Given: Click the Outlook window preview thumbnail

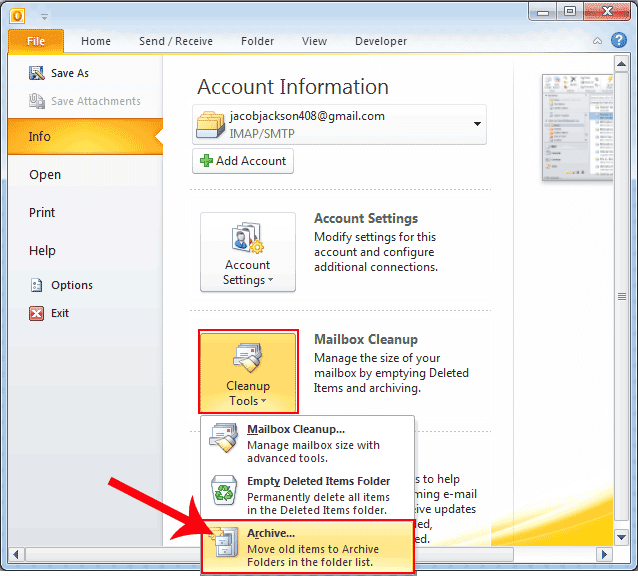Looking at the screenshot, I should (578, 127).
